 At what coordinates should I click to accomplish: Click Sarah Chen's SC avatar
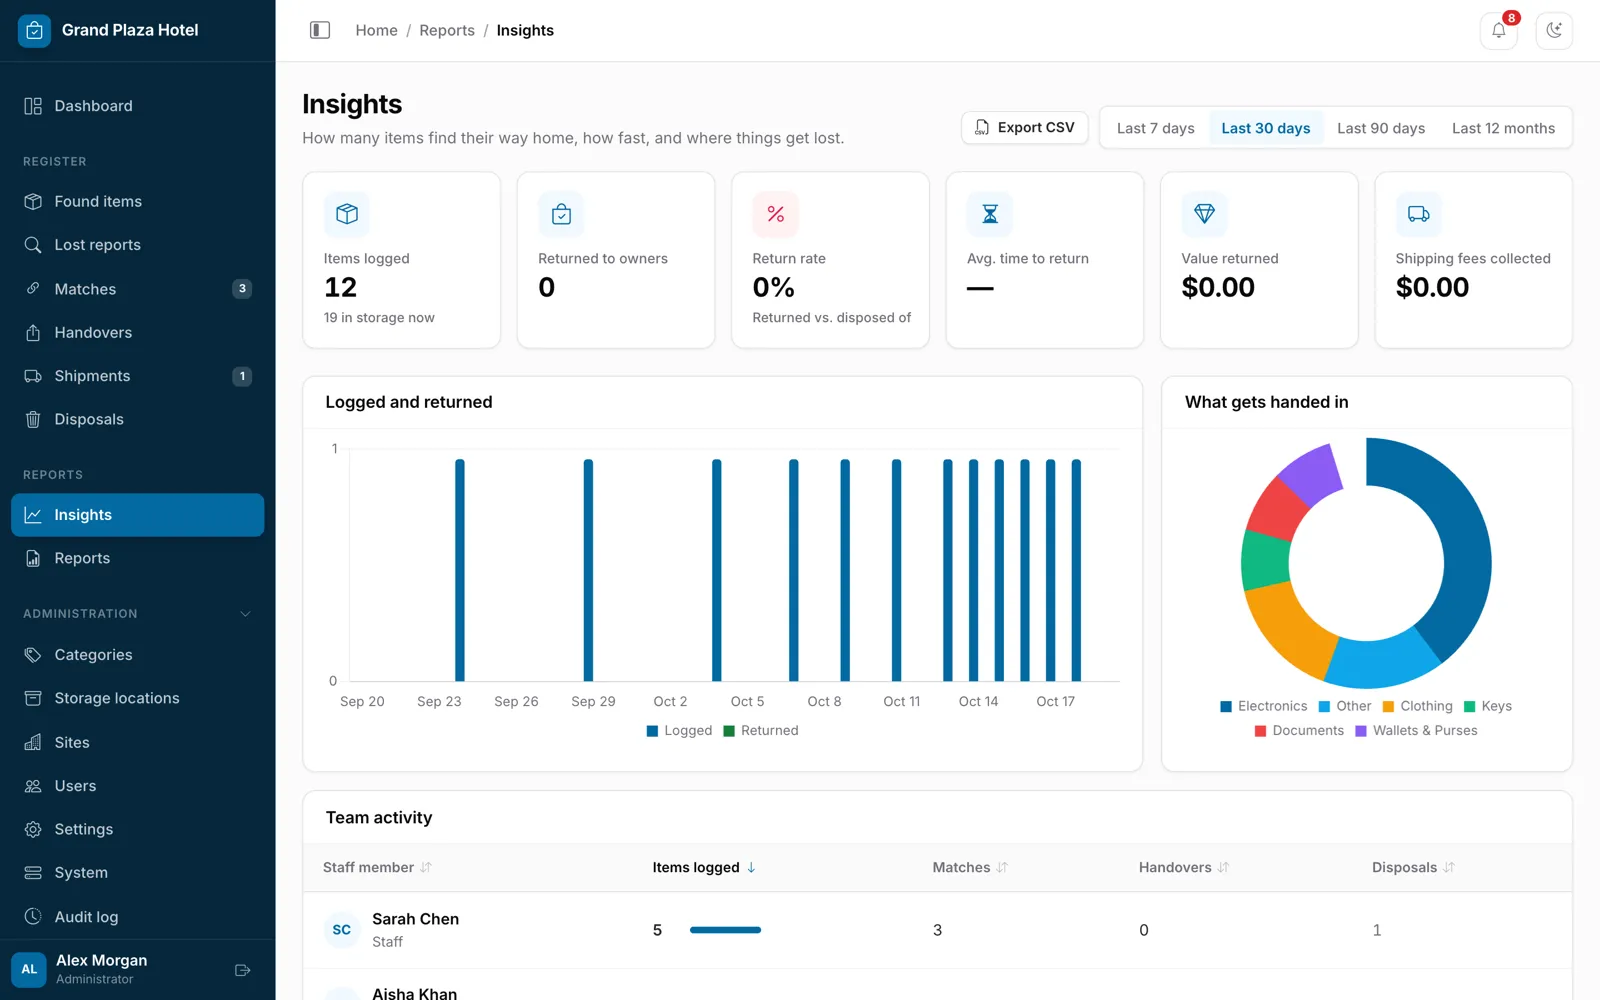point(341,930)
